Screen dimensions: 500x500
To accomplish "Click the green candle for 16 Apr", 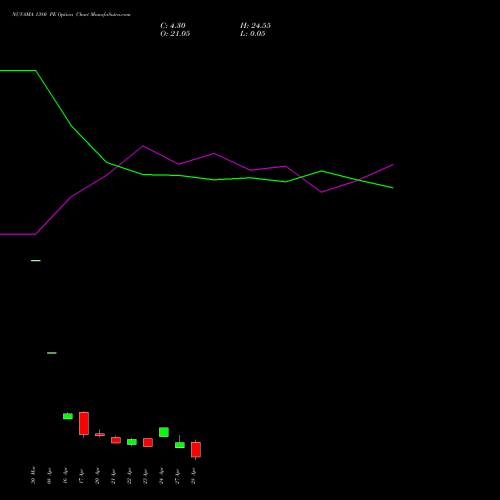I will (x=68, y=416).
